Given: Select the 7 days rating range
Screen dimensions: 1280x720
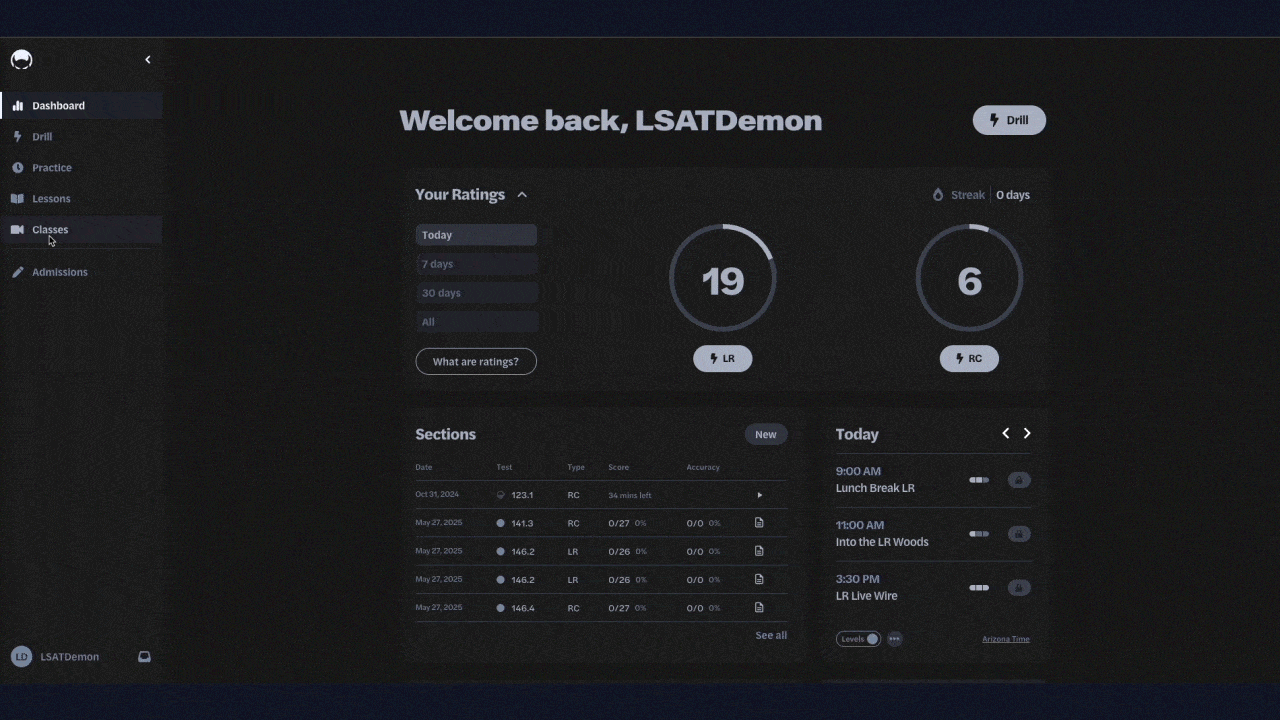Looking at the screenshot, I should click(x=476, y=264).
